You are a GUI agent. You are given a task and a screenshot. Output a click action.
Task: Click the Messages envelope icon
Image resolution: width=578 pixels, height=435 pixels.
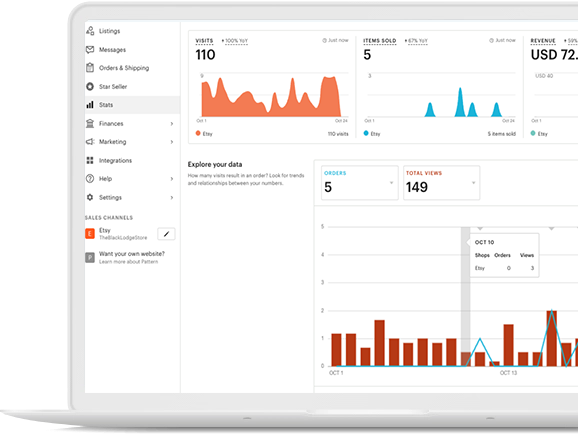[90, 49]
